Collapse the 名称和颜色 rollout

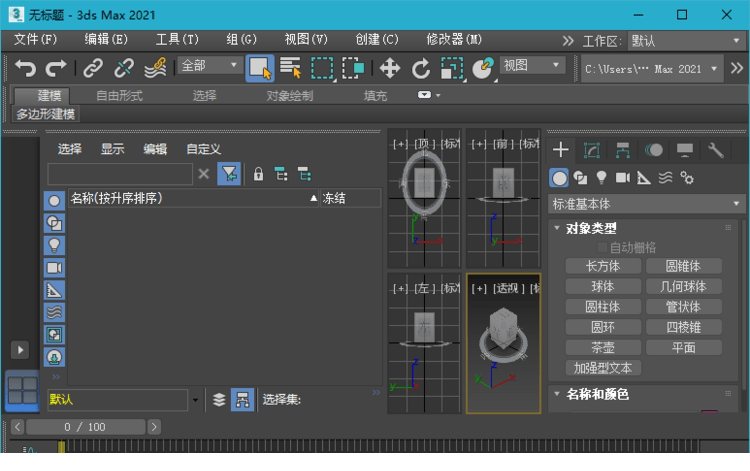point(557,394)
